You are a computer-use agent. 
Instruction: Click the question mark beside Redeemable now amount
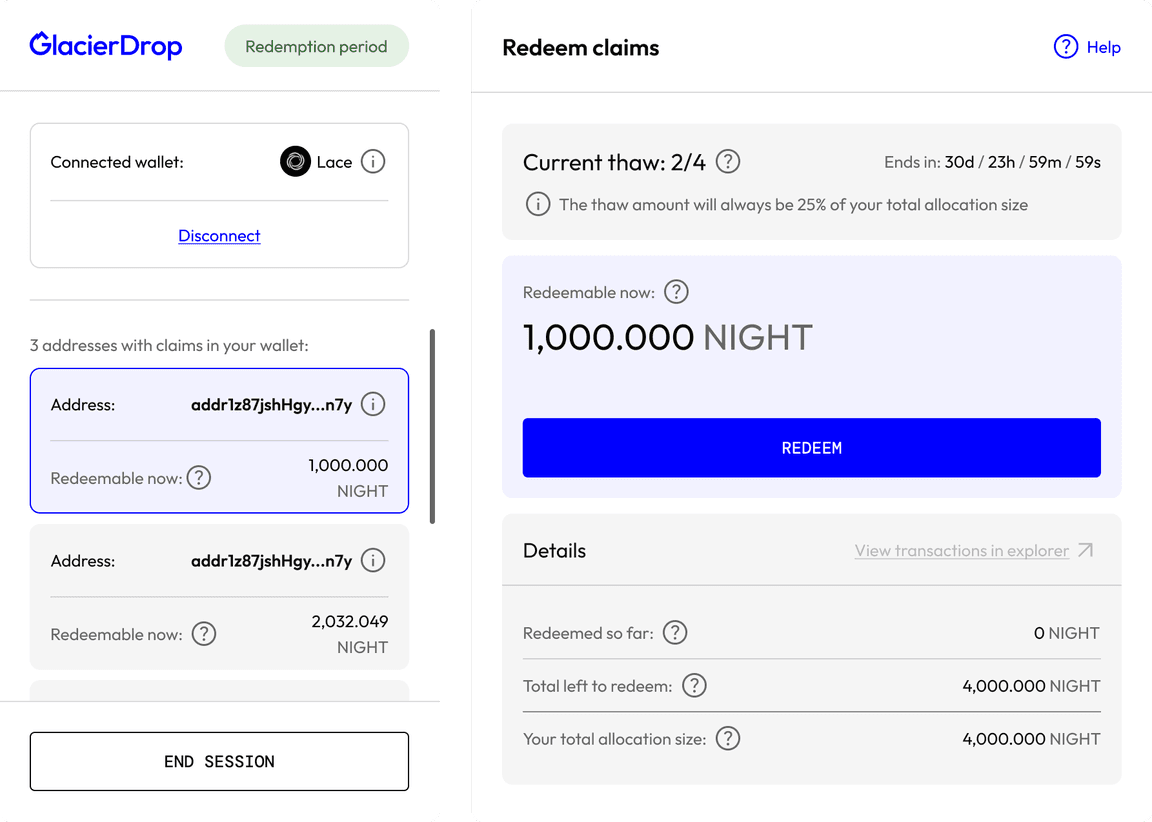pyautogui.click(x=676, y=292)
